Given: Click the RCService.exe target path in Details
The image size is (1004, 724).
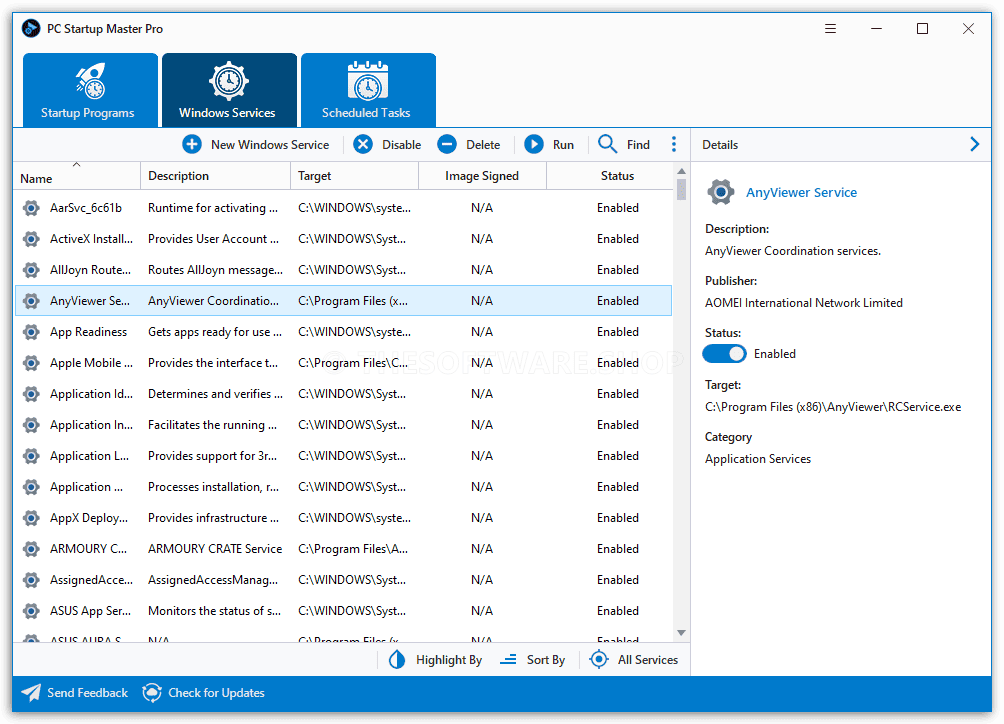Looking at the screenshot, I should (833, 407).
